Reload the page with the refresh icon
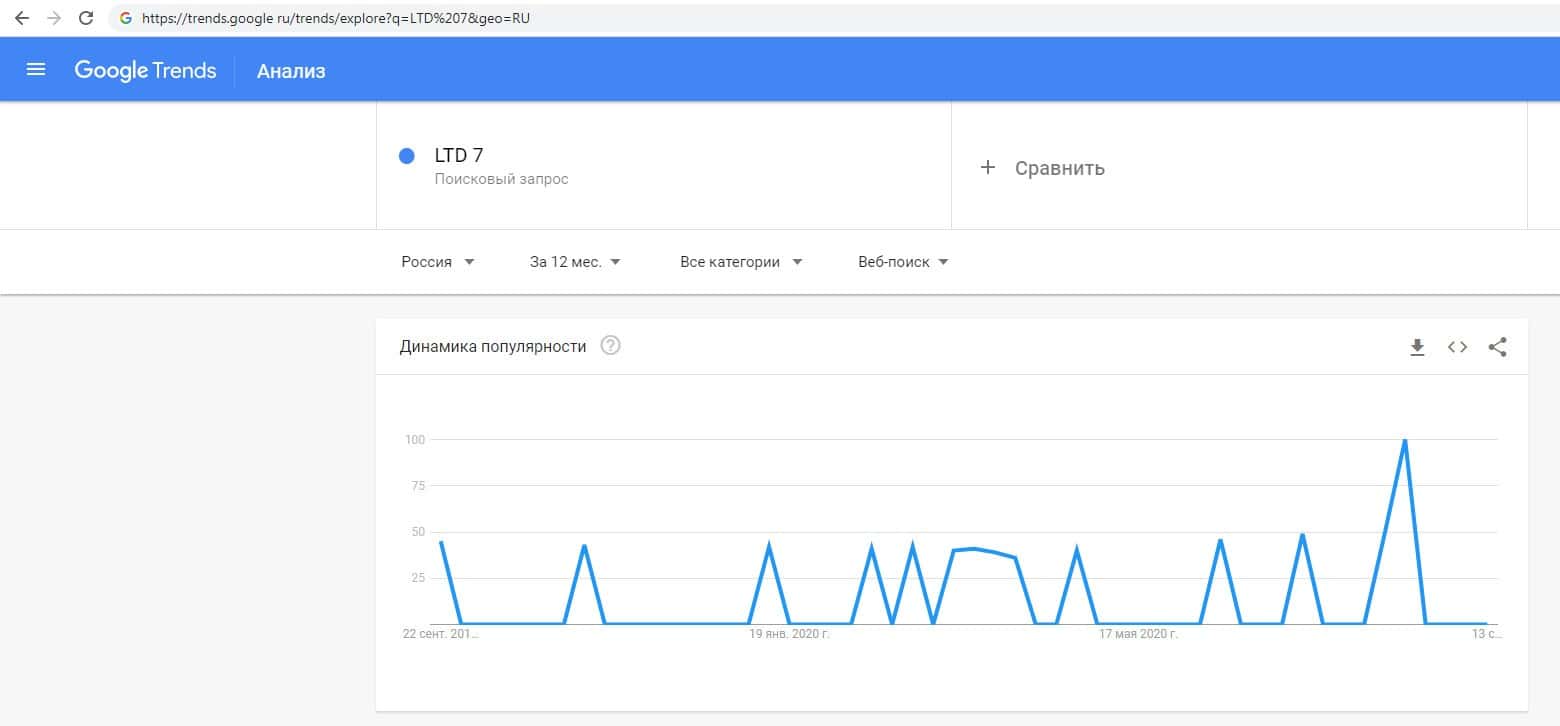The width and height of the screenshot is (1560, 726). pos(86,18)
